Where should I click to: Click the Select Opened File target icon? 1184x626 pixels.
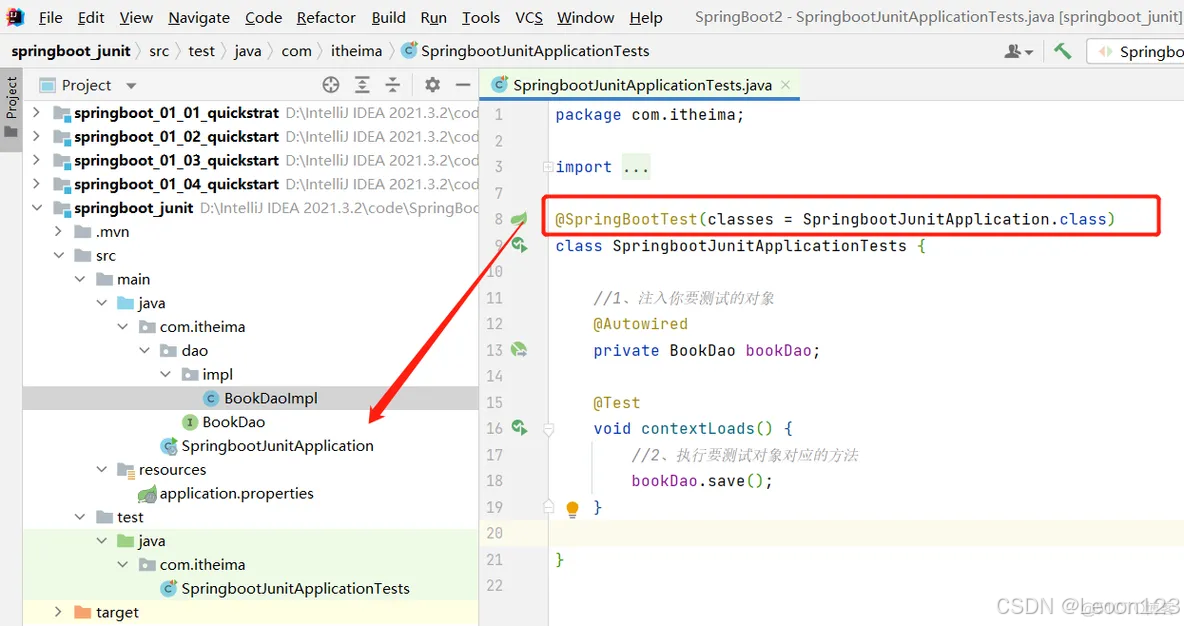331,85
